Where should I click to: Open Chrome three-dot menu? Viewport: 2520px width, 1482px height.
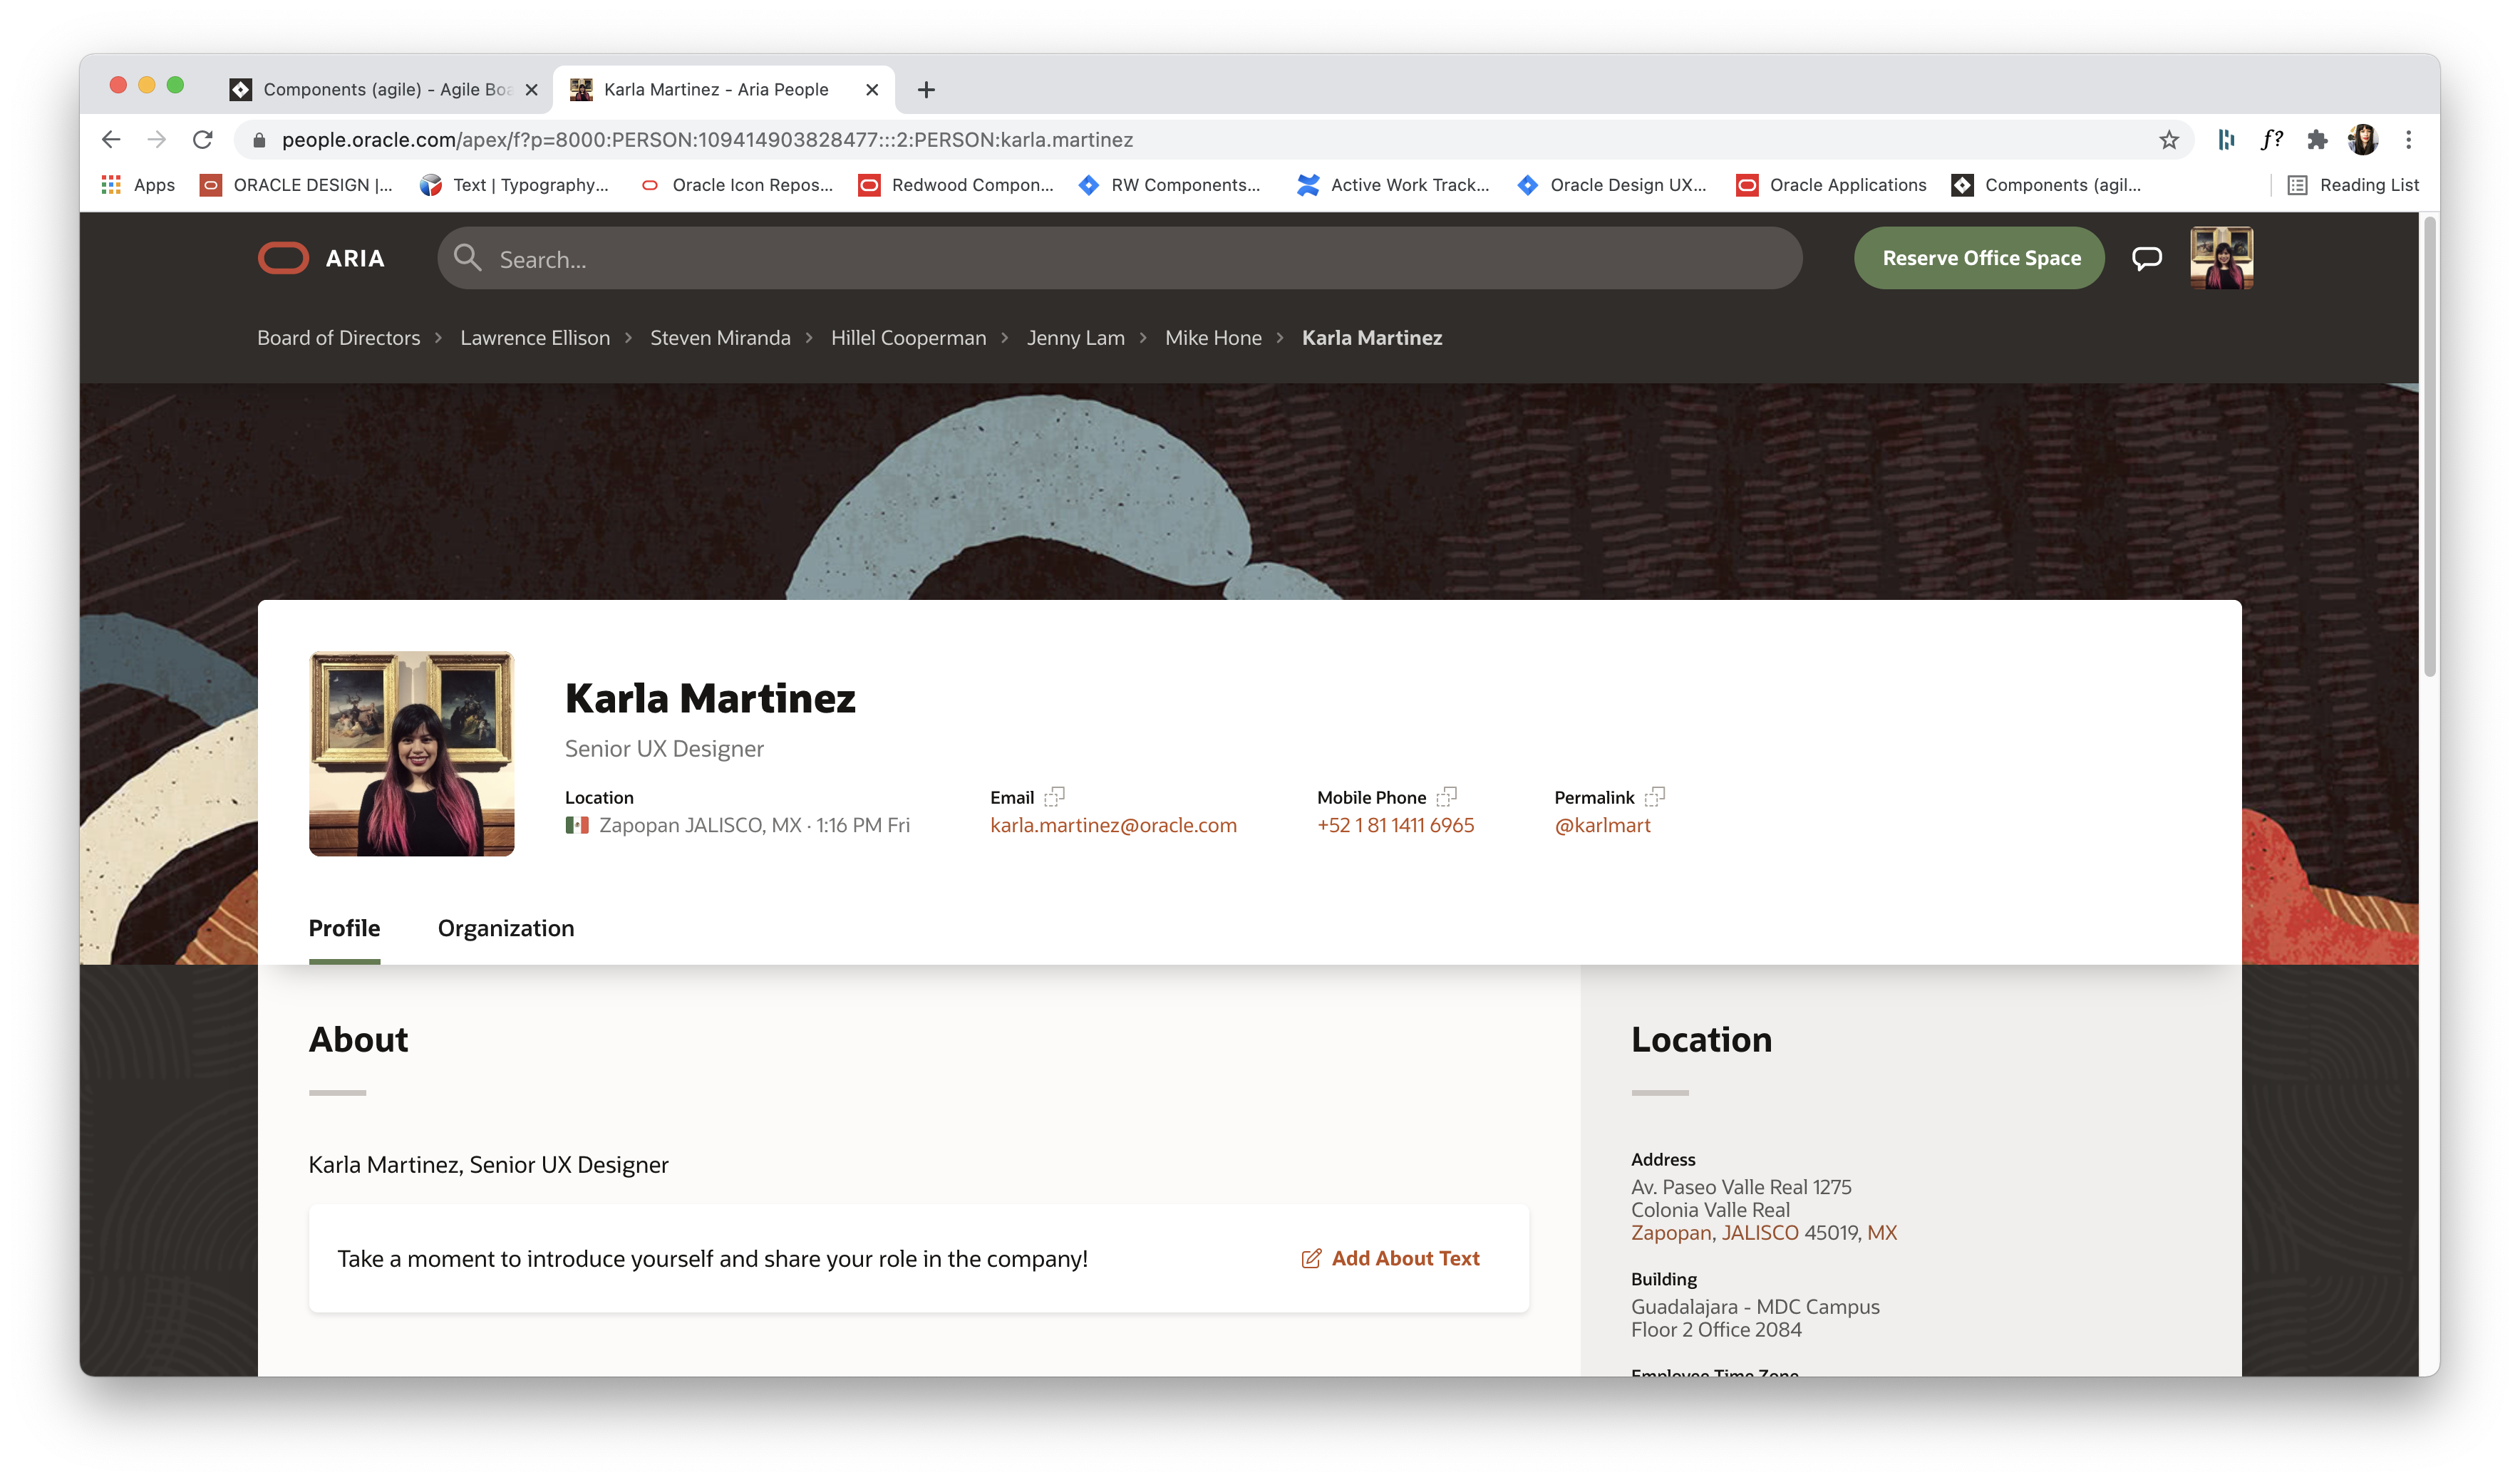[2408, 140]
